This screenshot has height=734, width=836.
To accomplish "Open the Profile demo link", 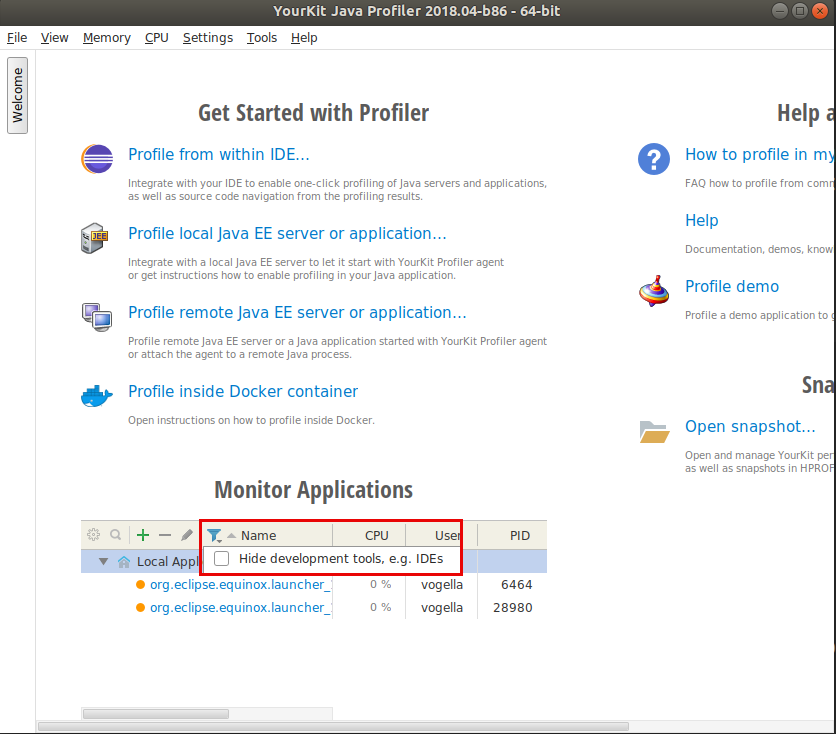I will pyautogui.click(x=732, y=286).
